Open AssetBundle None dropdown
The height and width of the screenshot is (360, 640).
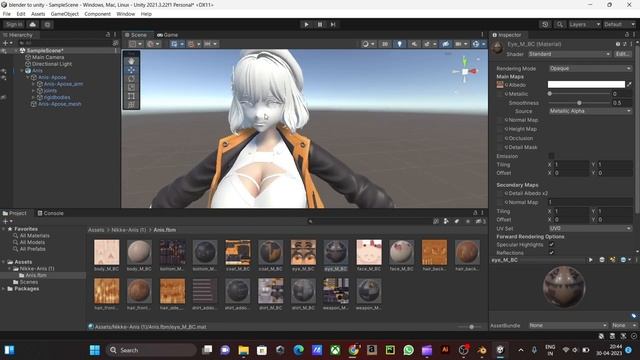568,325
